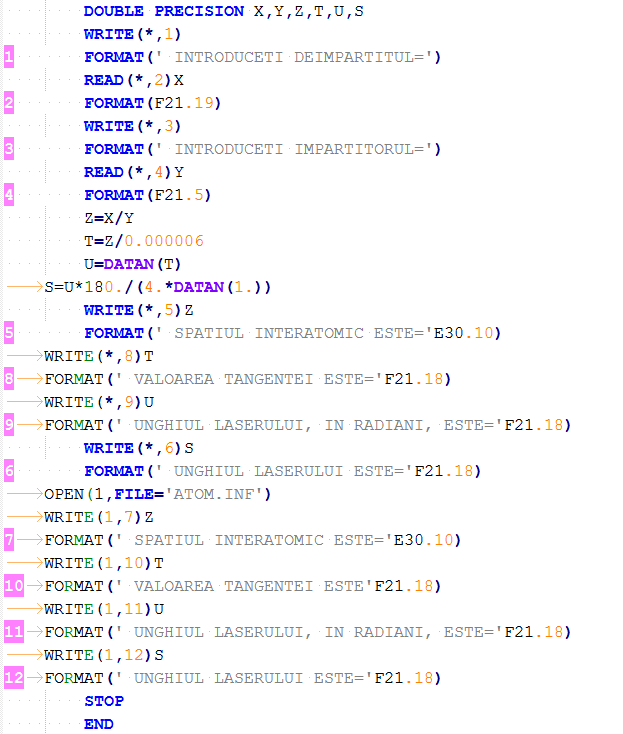Select the pink label marker 3
This screenshot has height=734, width=623.
coord(9,149)
